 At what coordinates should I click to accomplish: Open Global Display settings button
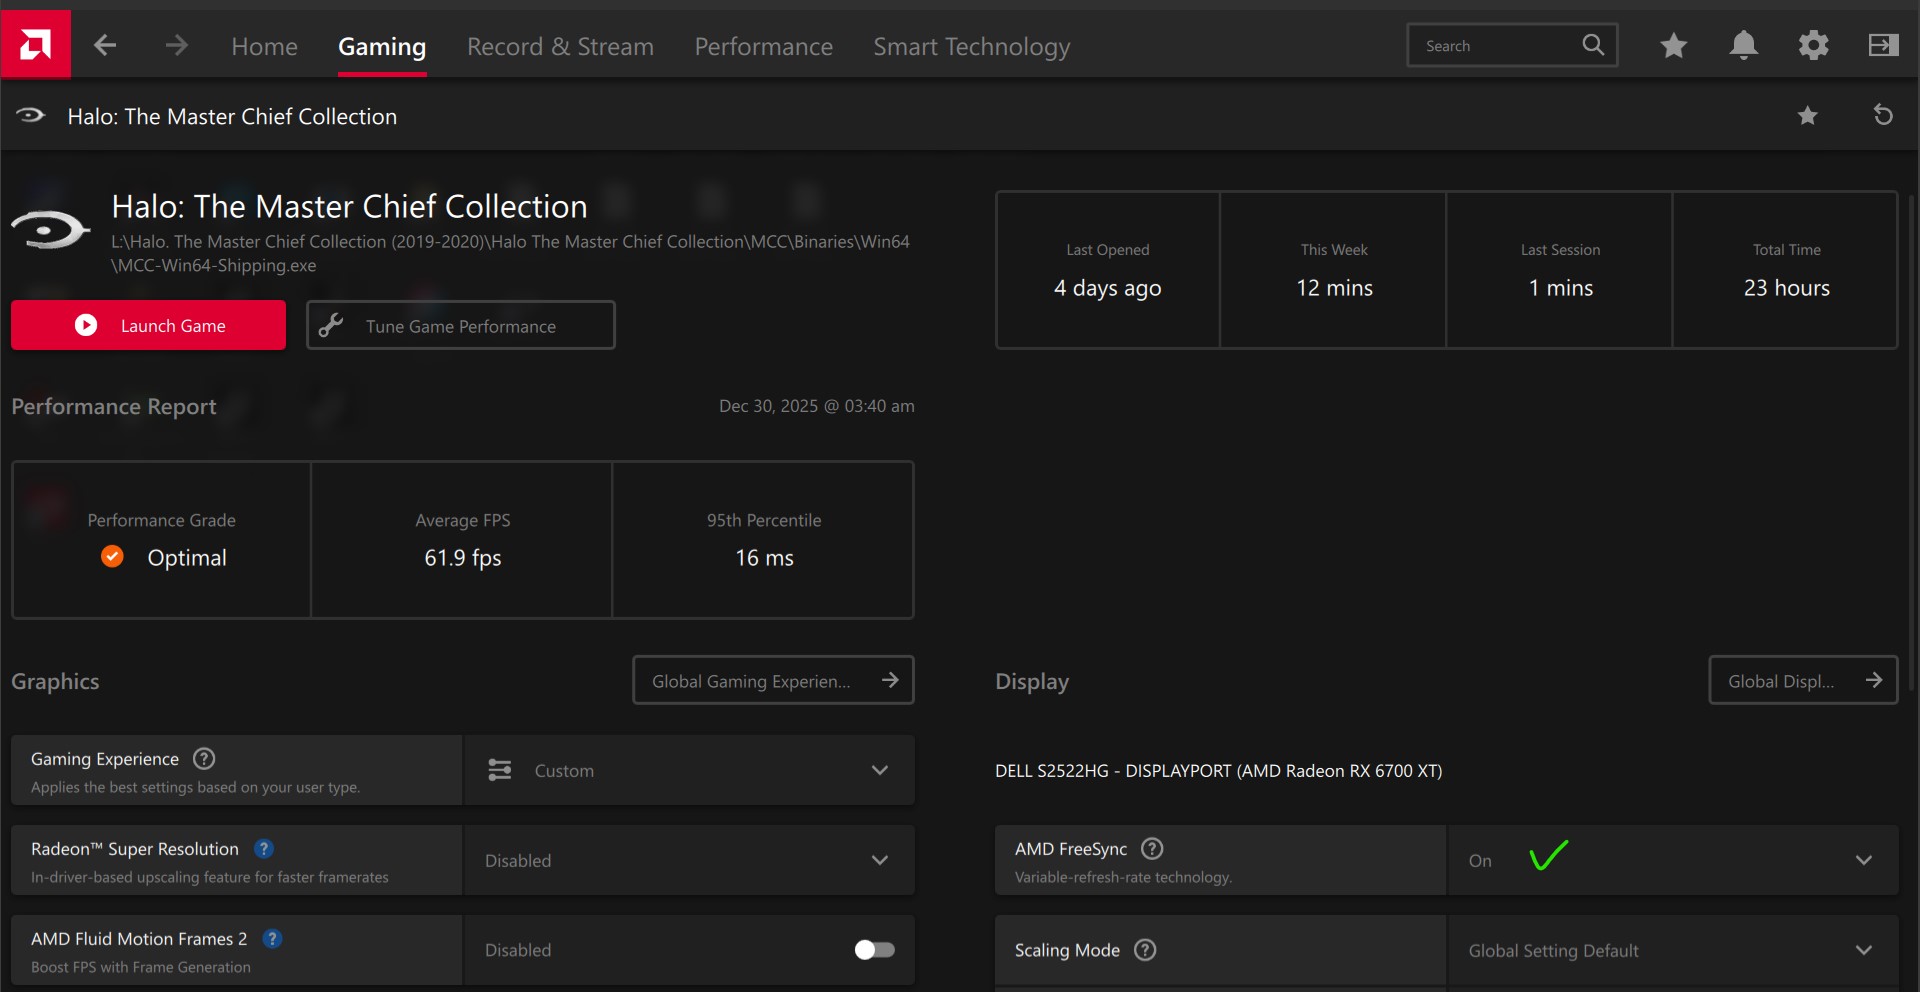(1803, 680)
